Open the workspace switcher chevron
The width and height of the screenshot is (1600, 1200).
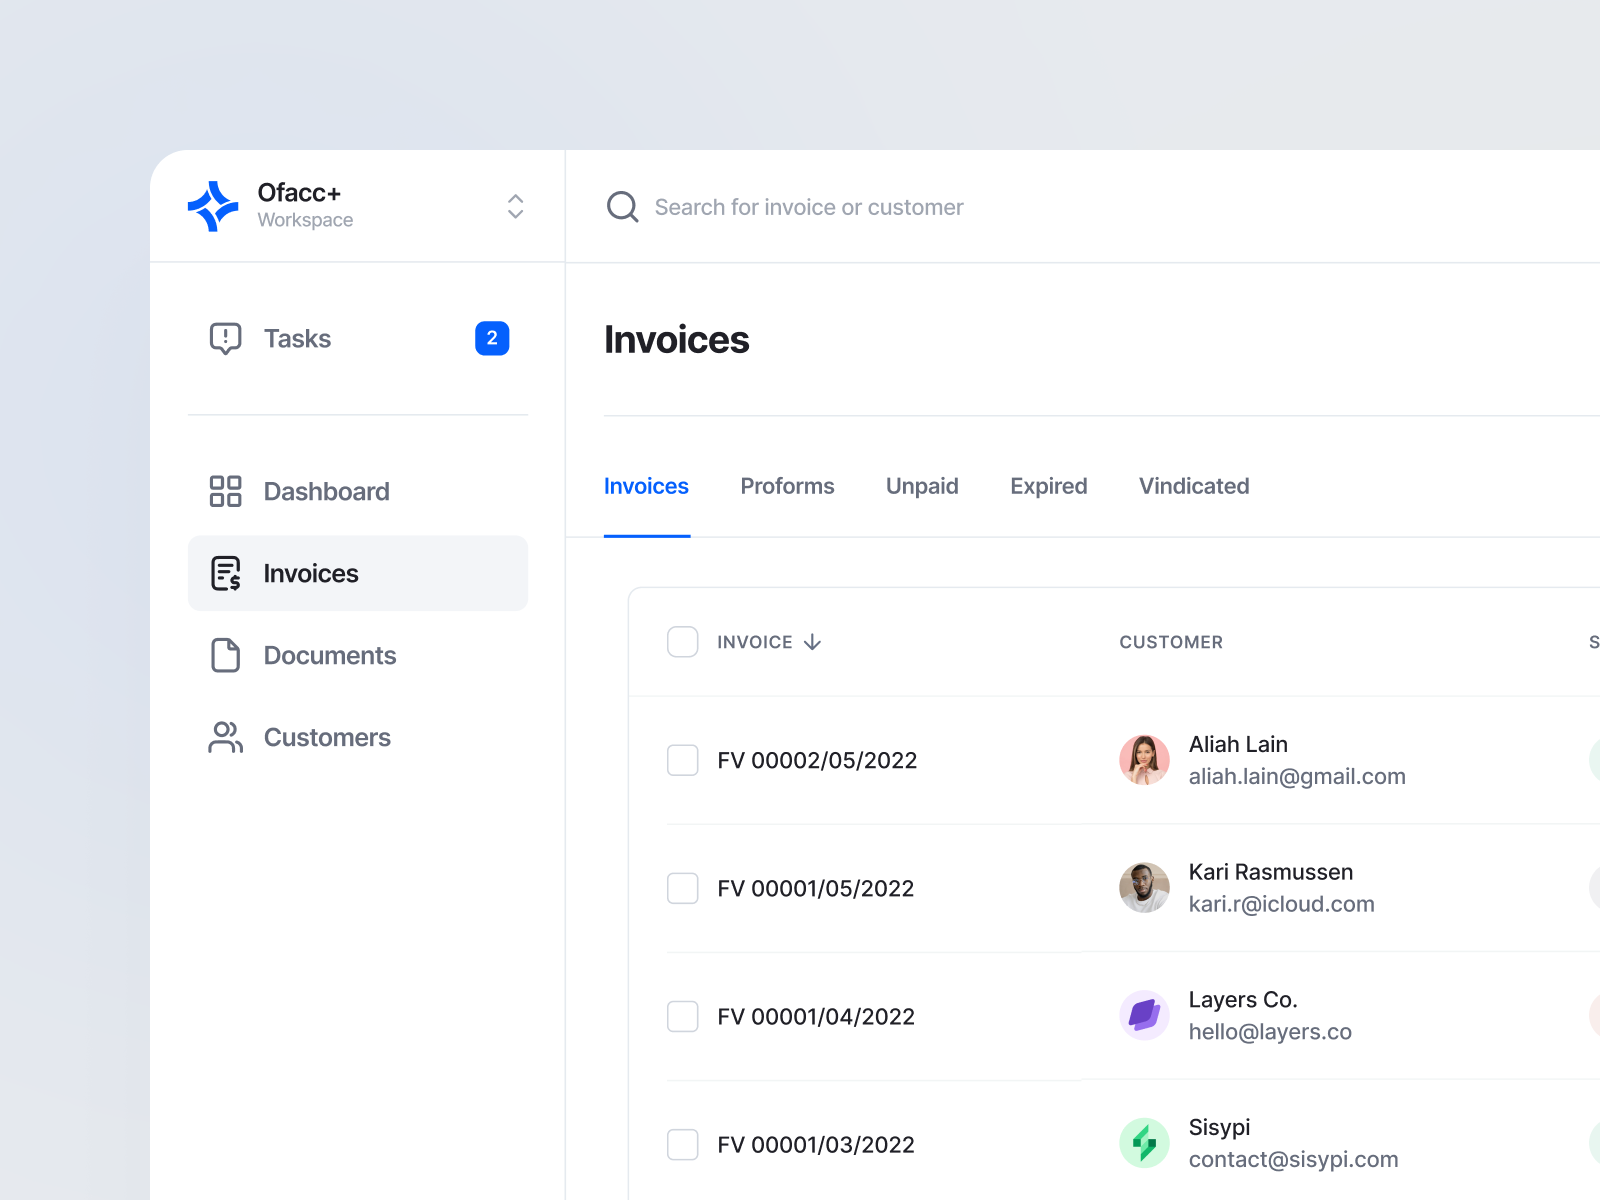pyautogui.click(x=514, y=206)
